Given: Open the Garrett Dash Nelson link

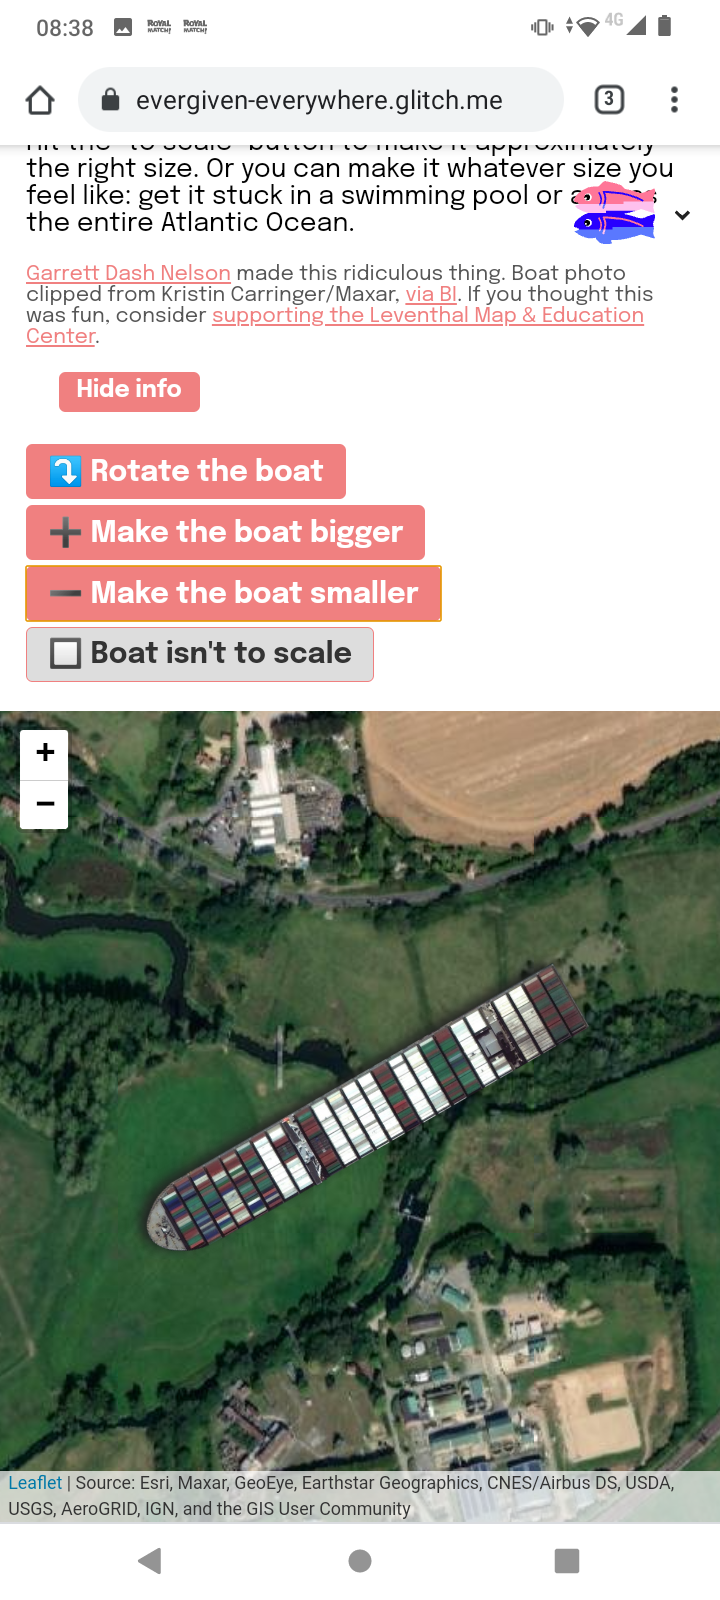Looking at the screenshot, I should coord(128,273).
